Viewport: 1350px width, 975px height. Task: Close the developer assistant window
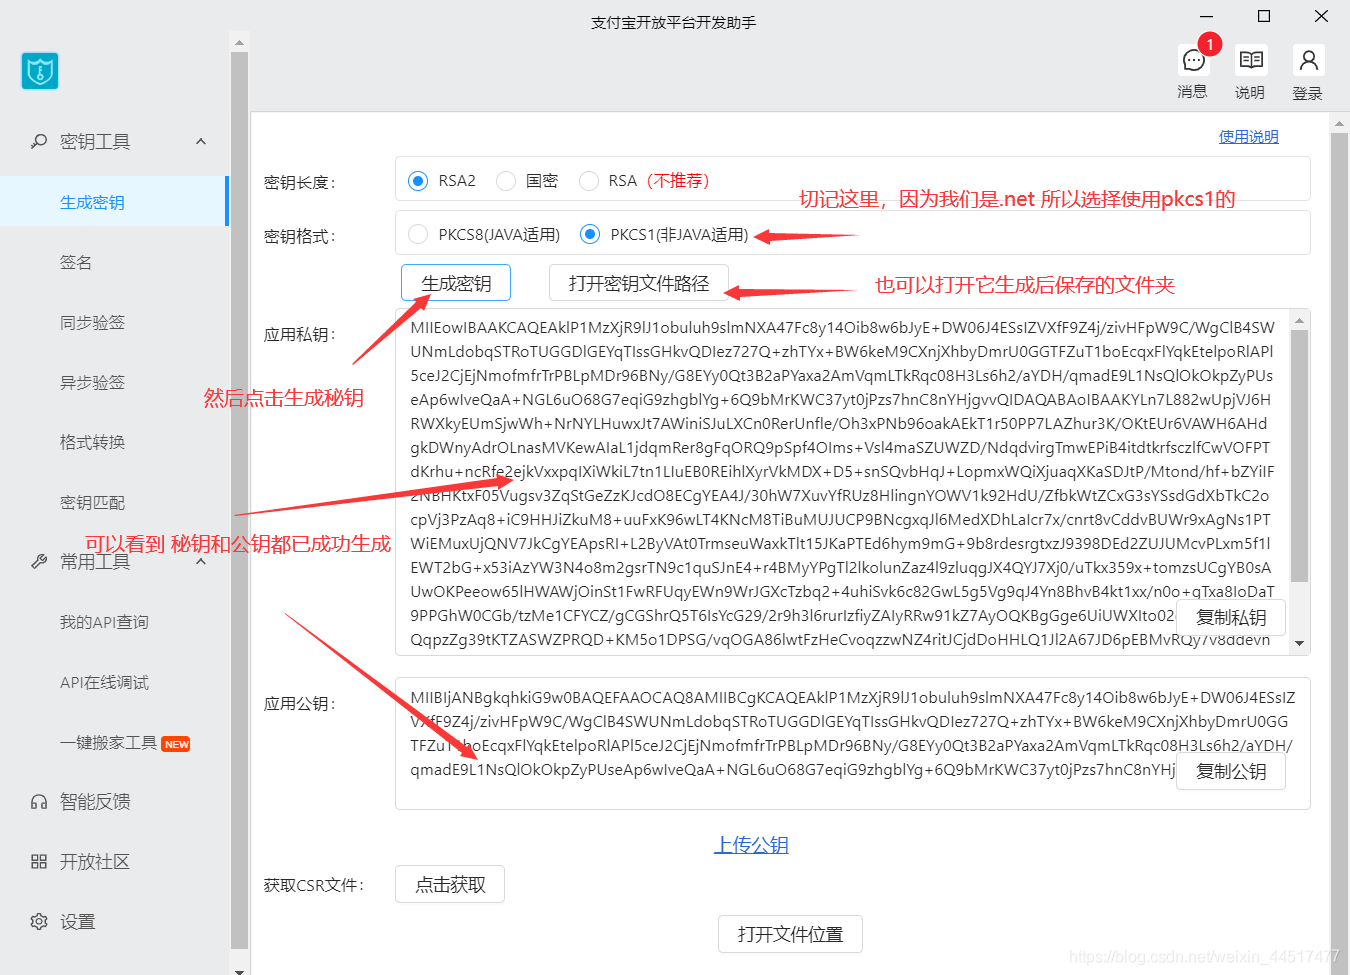[x=1321, y=16]
